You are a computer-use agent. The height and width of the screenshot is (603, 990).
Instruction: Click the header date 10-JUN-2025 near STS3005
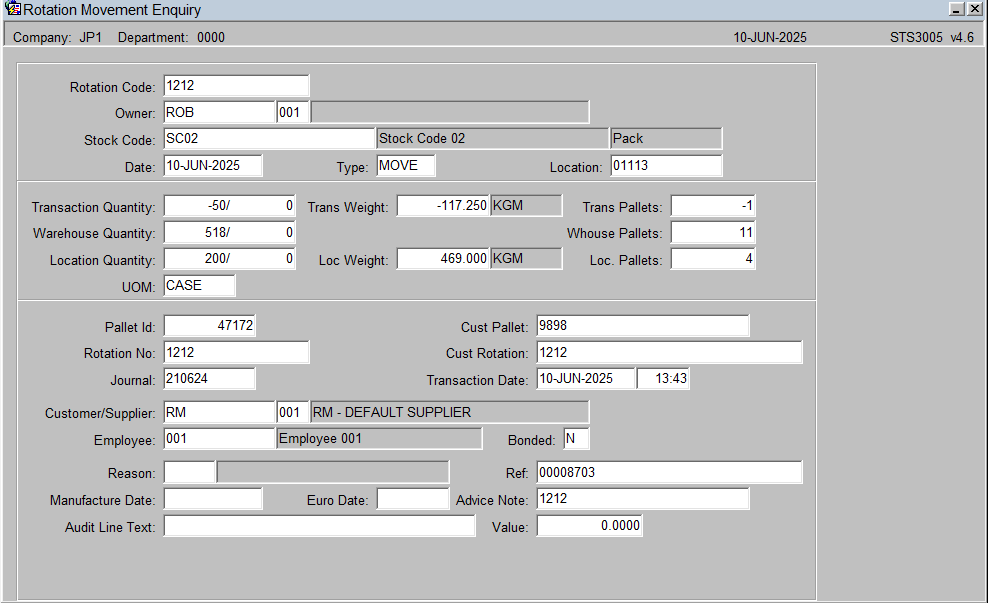tap(770, 38)
